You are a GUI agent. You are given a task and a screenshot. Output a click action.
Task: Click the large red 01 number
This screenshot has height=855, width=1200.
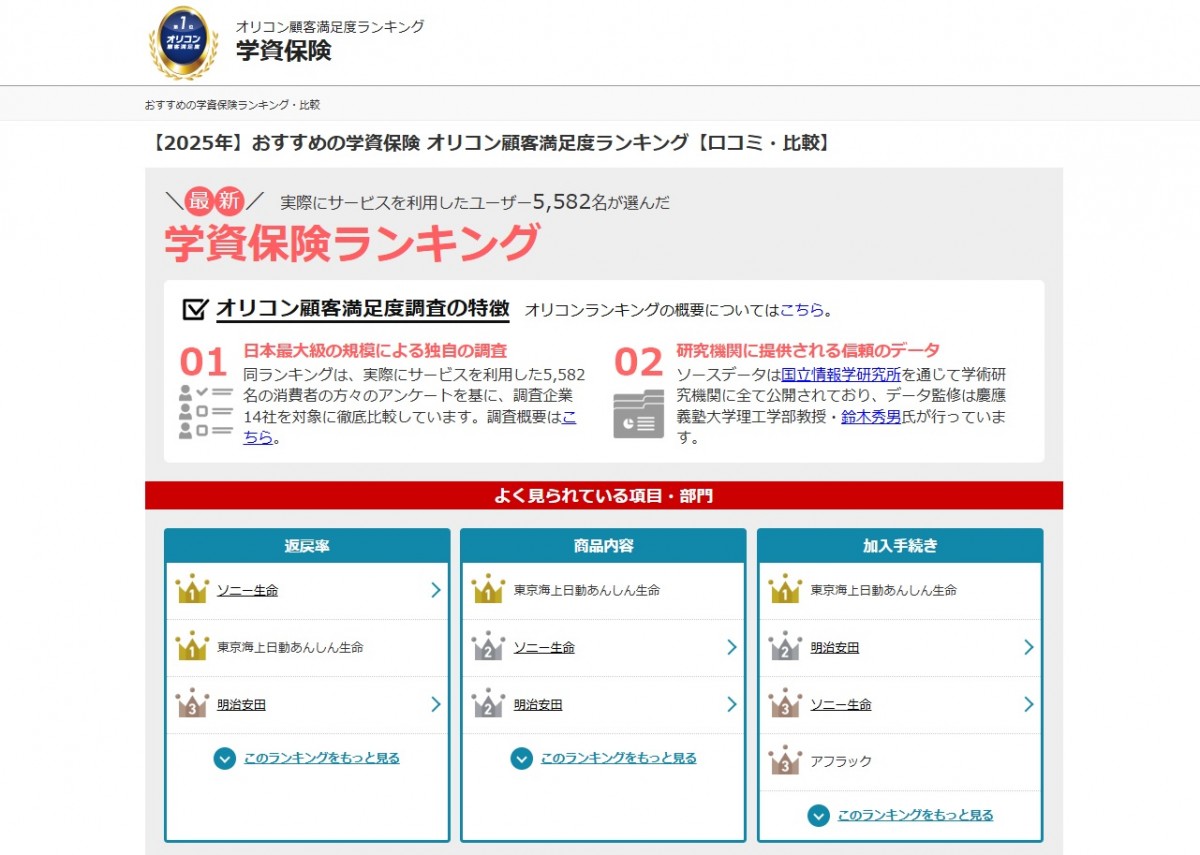[x=204, y=362]
